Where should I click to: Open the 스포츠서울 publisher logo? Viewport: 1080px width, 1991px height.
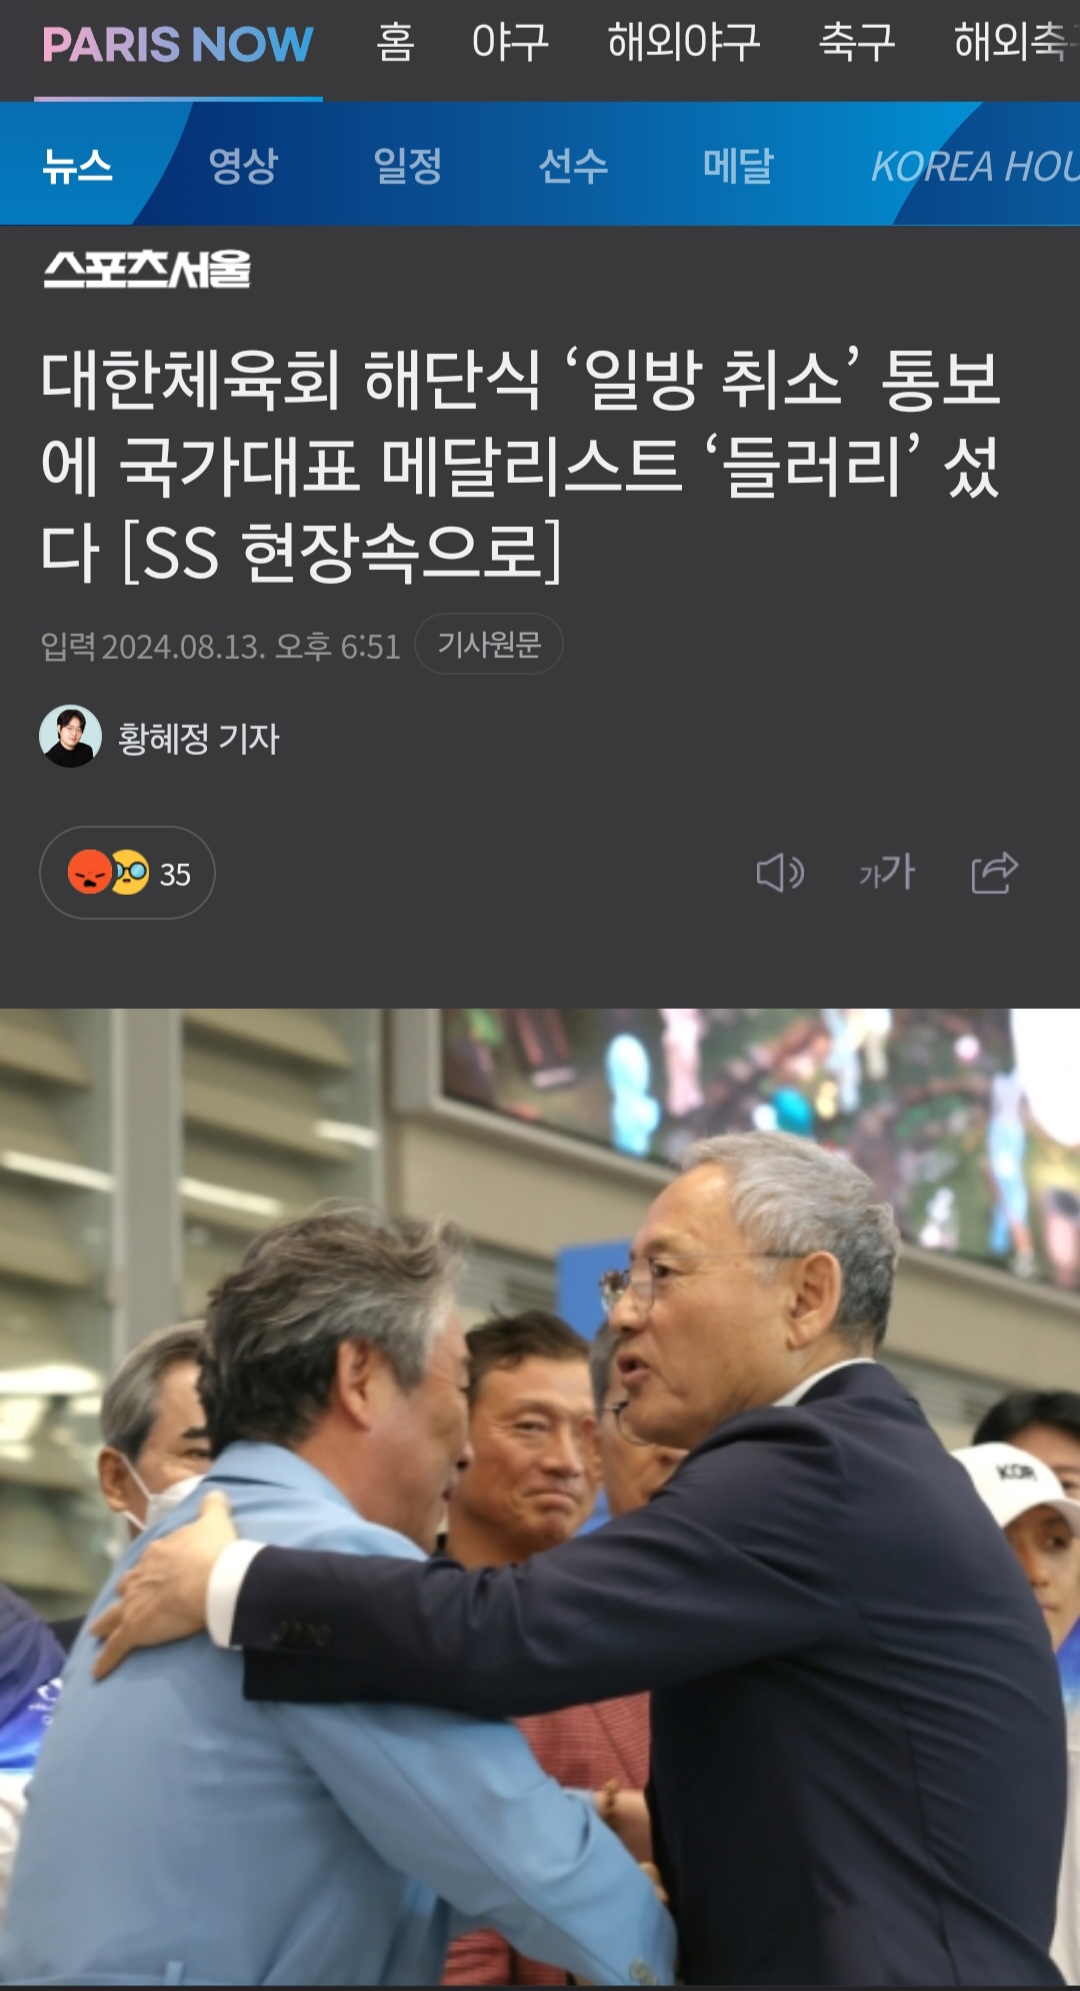click(x=146, y=269)
